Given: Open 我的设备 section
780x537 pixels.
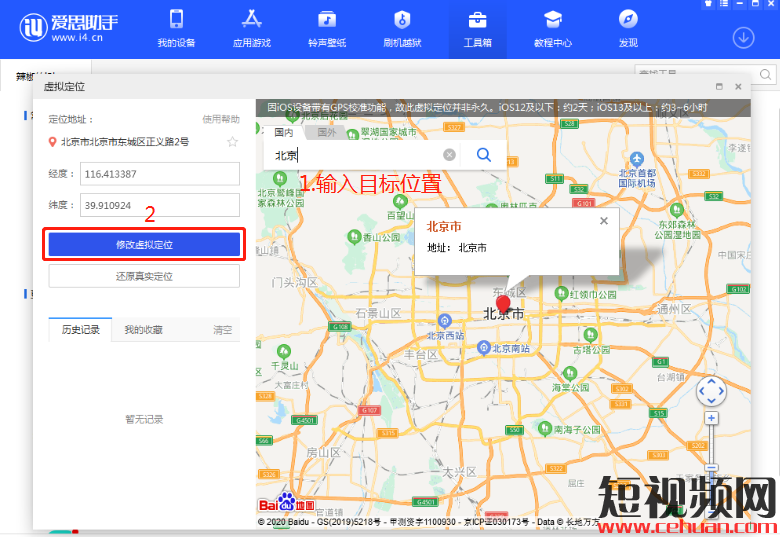Looking at the screenshot, I should (x=176, y=28).
